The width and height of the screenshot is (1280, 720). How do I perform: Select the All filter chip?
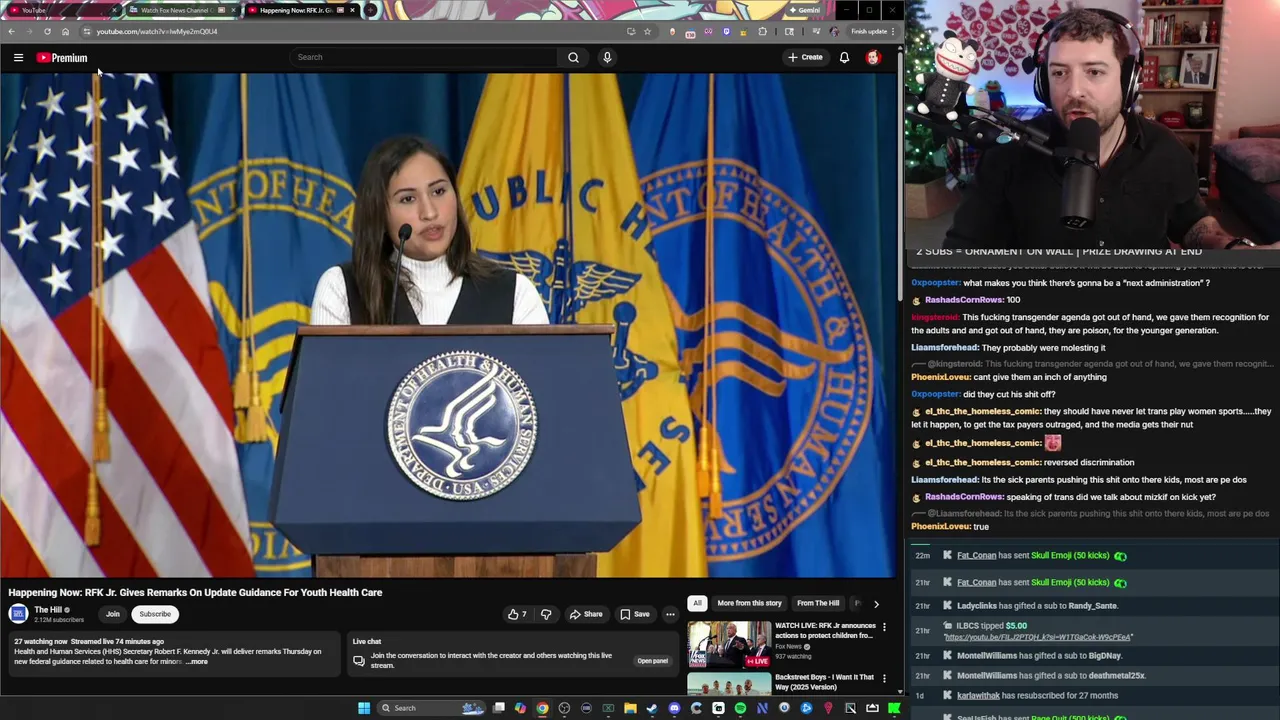[x=697, y=603]
